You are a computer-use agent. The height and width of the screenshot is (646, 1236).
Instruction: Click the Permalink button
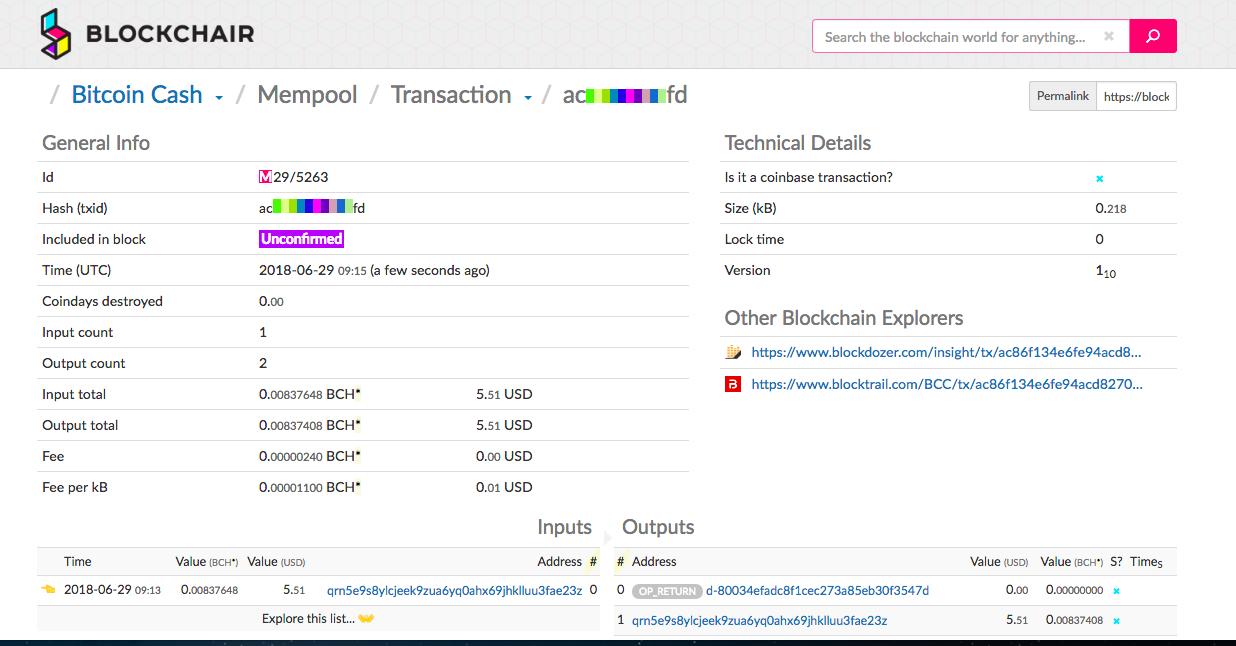click(1063, 96)
